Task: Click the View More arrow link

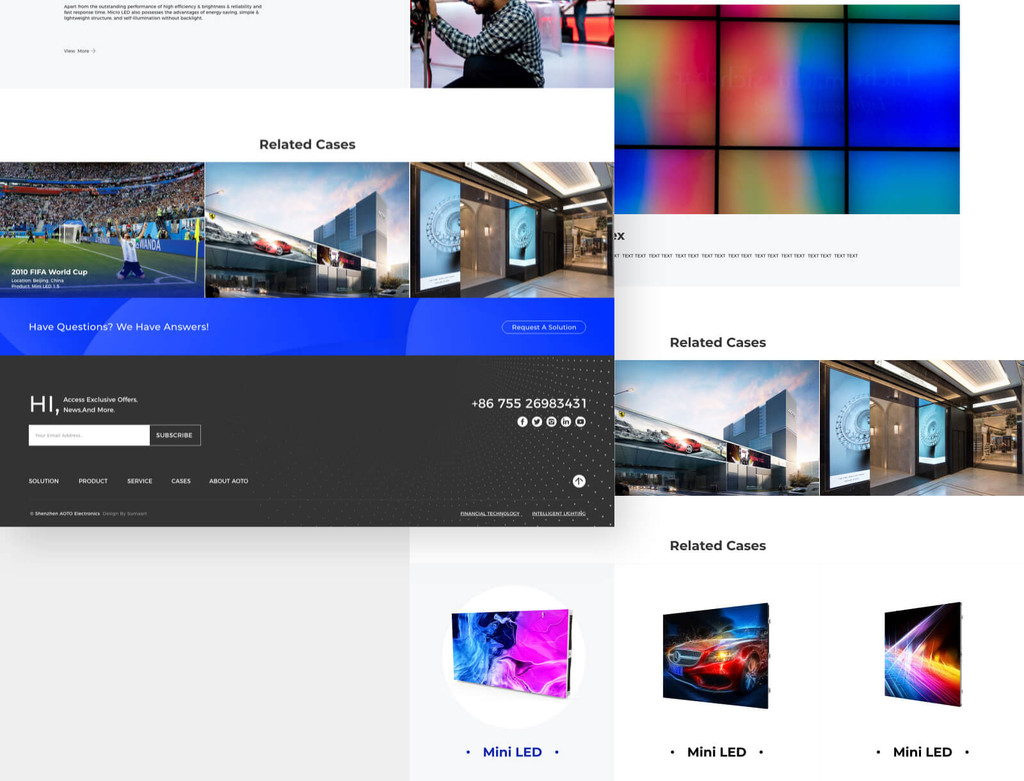Action: click(80, 50)
